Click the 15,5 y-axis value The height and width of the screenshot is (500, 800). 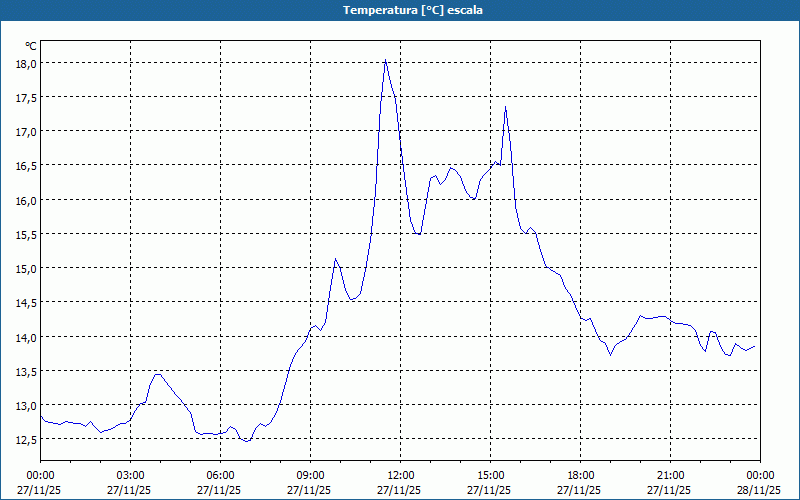26,235
